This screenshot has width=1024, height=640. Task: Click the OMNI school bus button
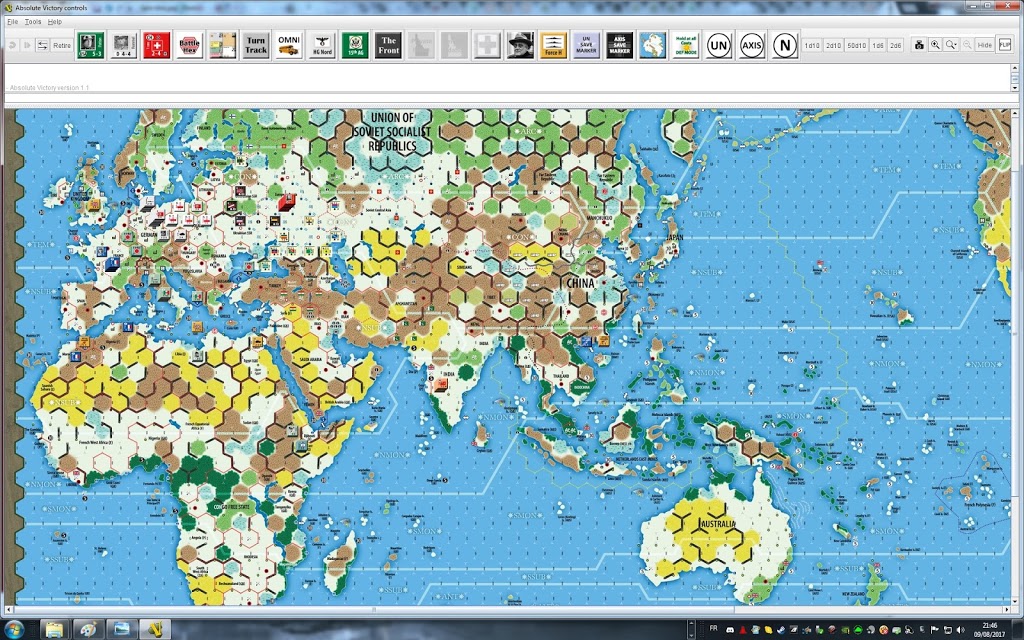click(x=289, y=45)
